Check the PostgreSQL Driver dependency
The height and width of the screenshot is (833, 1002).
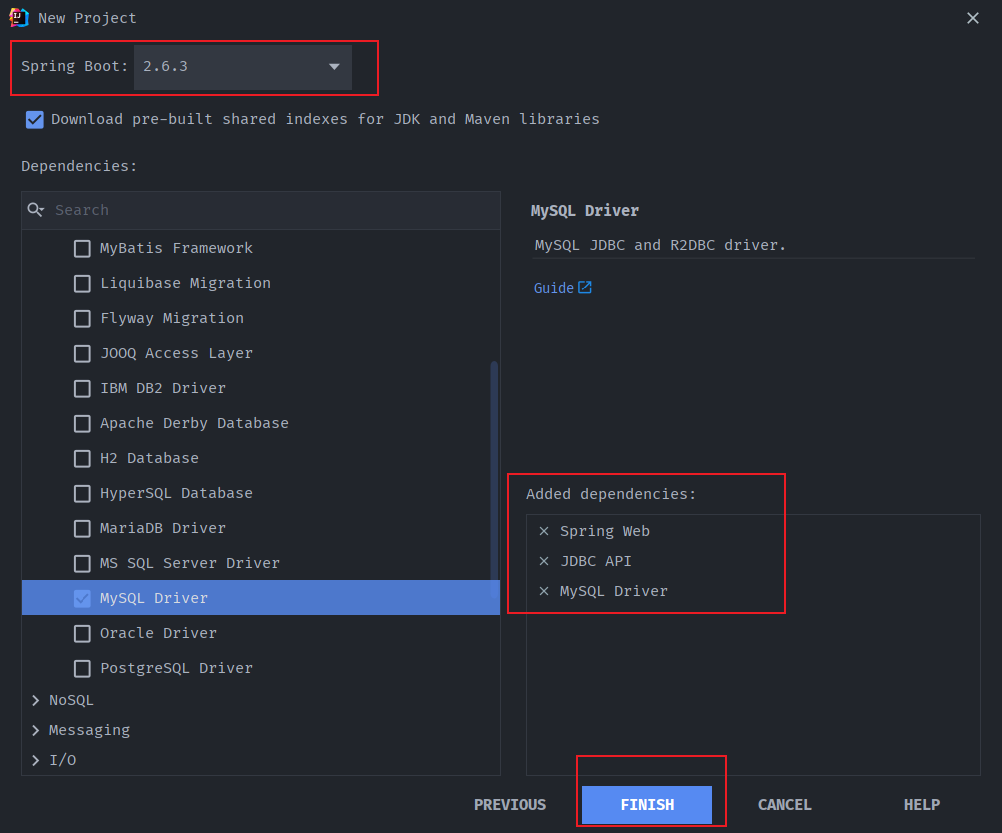coord(82,668)
